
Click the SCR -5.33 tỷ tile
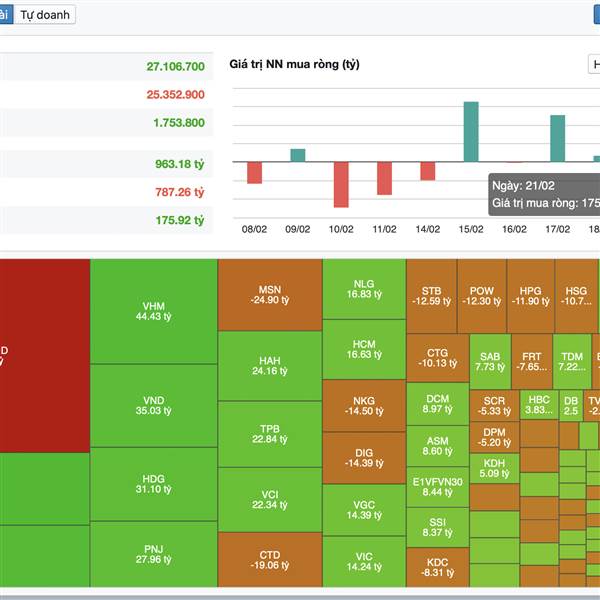pyautogui.click(x=494, y=406)
